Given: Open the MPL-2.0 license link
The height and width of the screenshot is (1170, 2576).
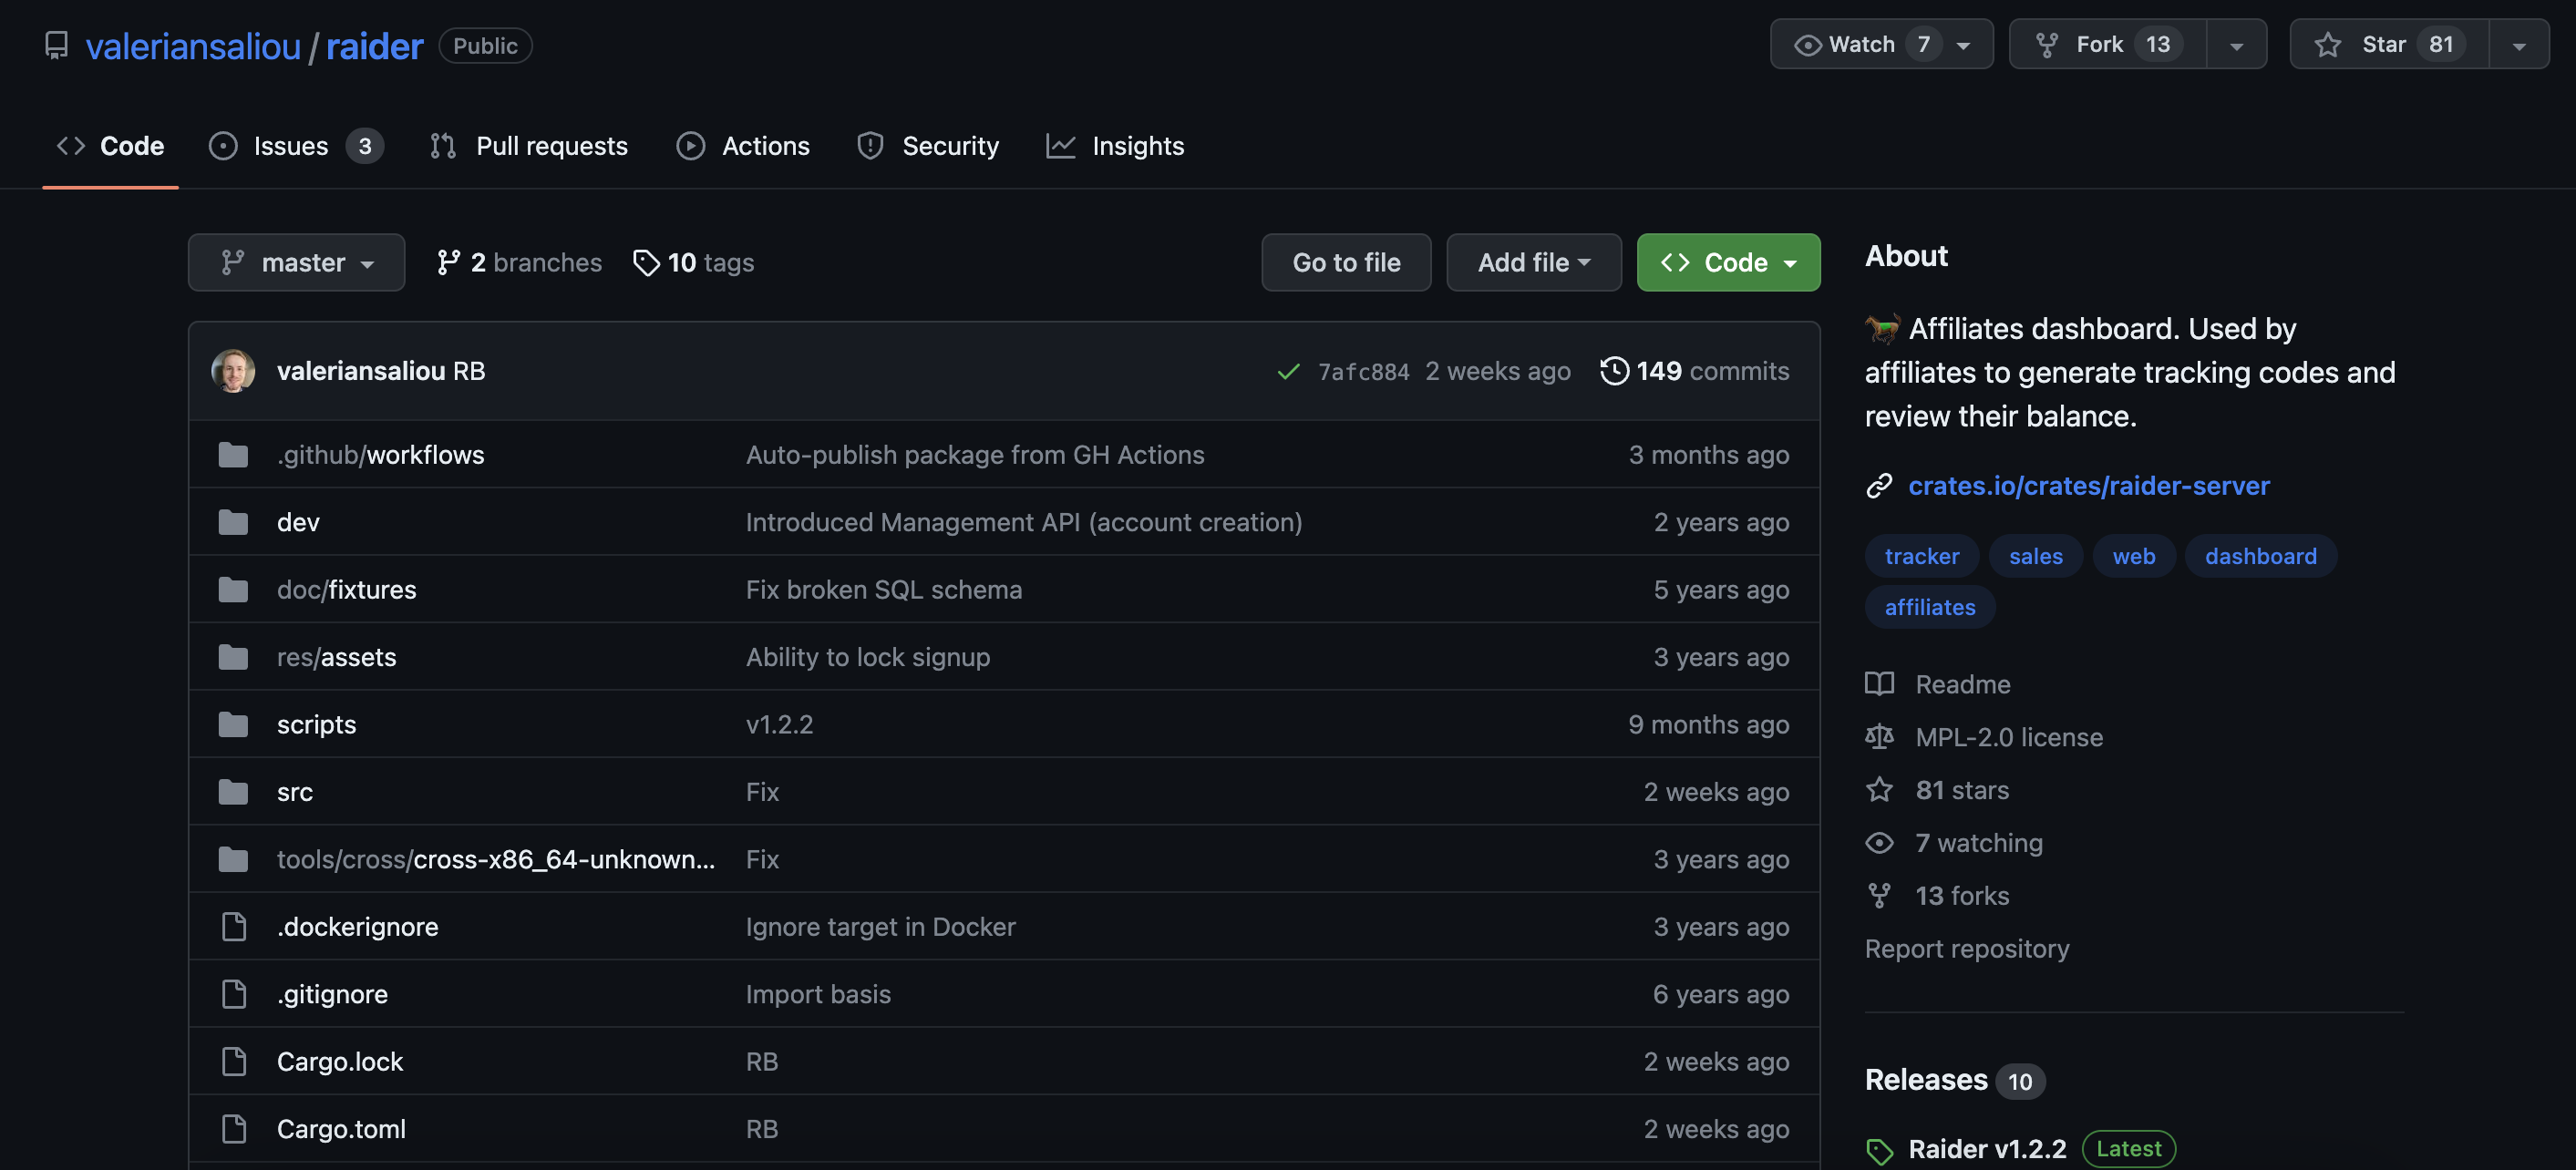Looking at the screenshot, I should (2008, 737).
